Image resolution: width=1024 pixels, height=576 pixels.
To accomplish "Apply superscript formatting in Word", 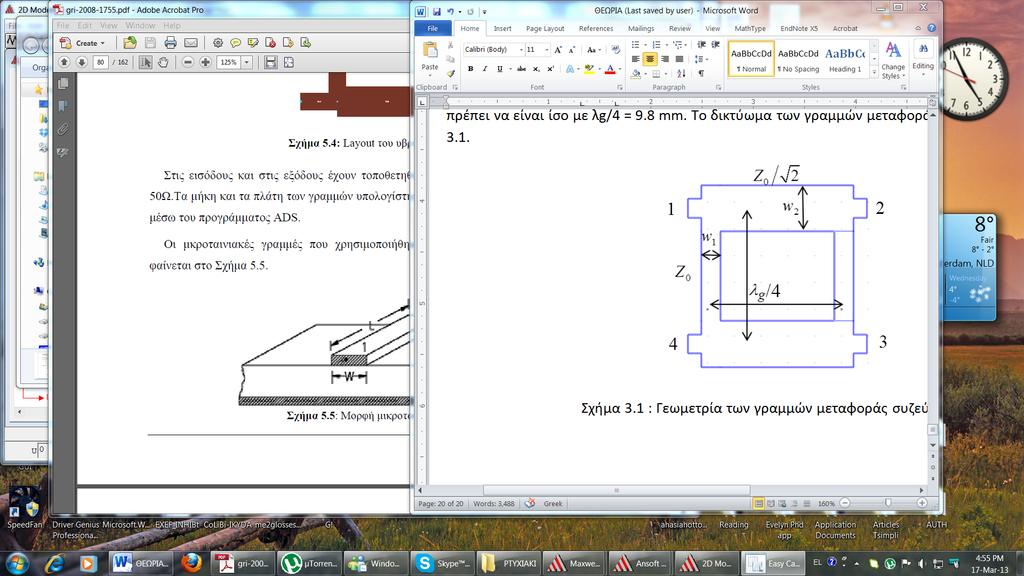I will (551, 69).
